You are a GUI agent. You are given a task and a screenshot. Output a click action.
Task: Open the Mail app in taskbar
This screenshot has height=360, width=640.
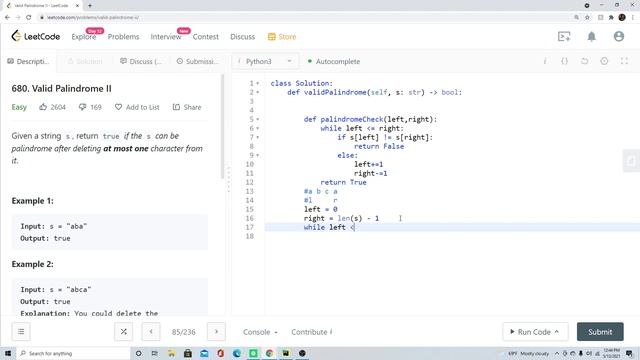pos(204,353)
